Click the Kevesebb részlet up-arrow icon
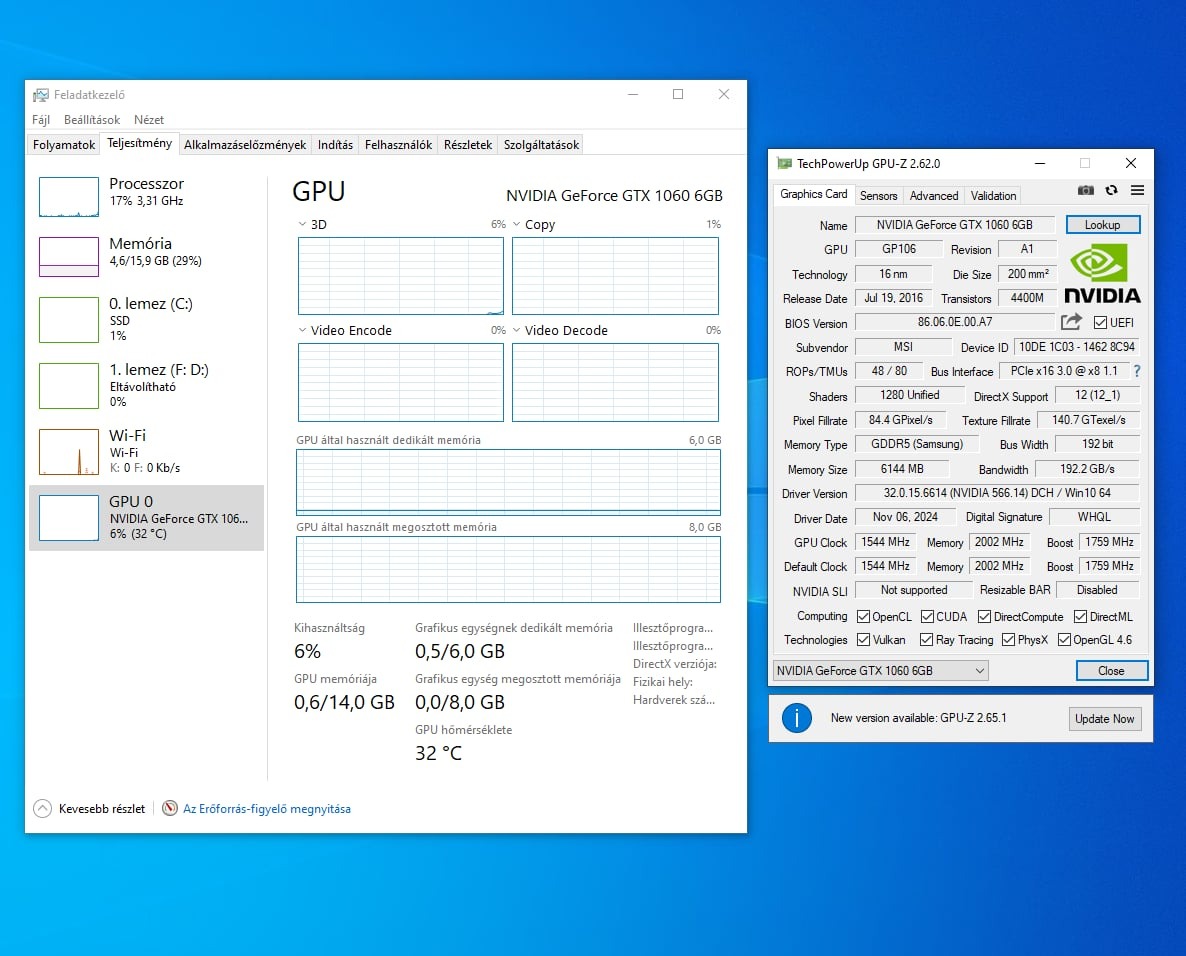This screenshot has width=1186, height=956. coord(42,809)
